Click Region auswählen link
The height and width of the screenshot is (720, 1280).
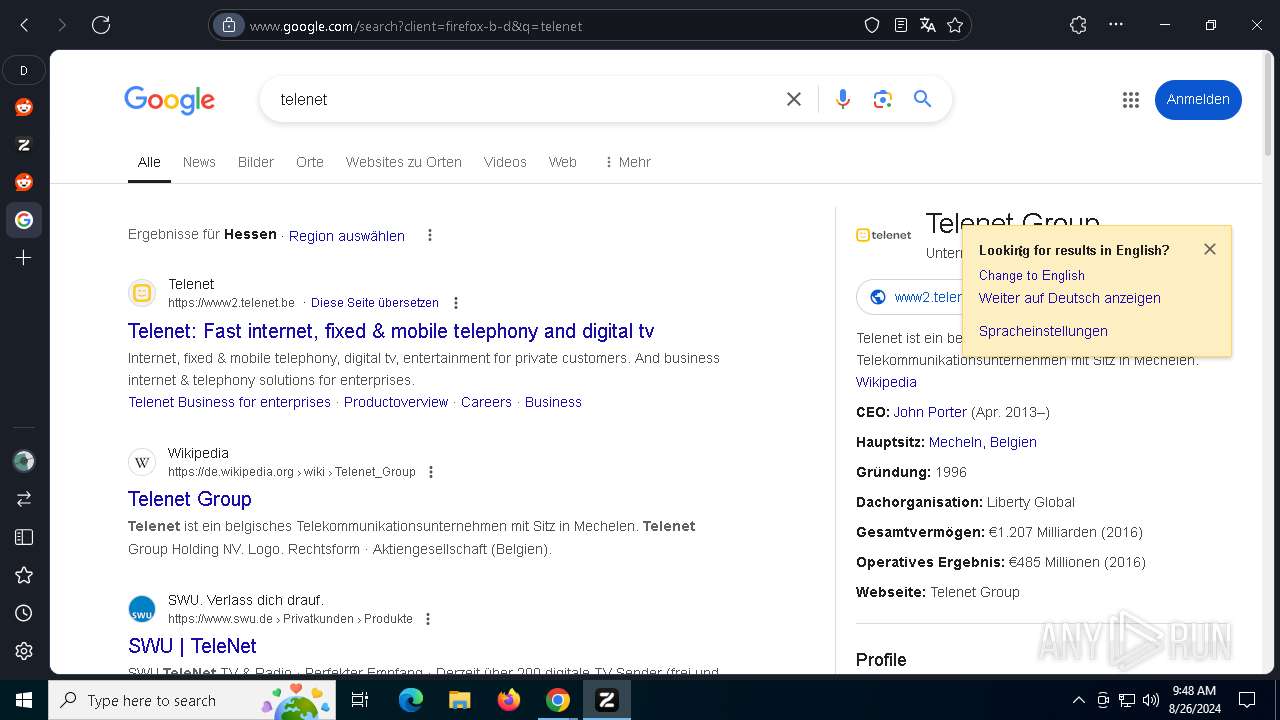point(347,236)
